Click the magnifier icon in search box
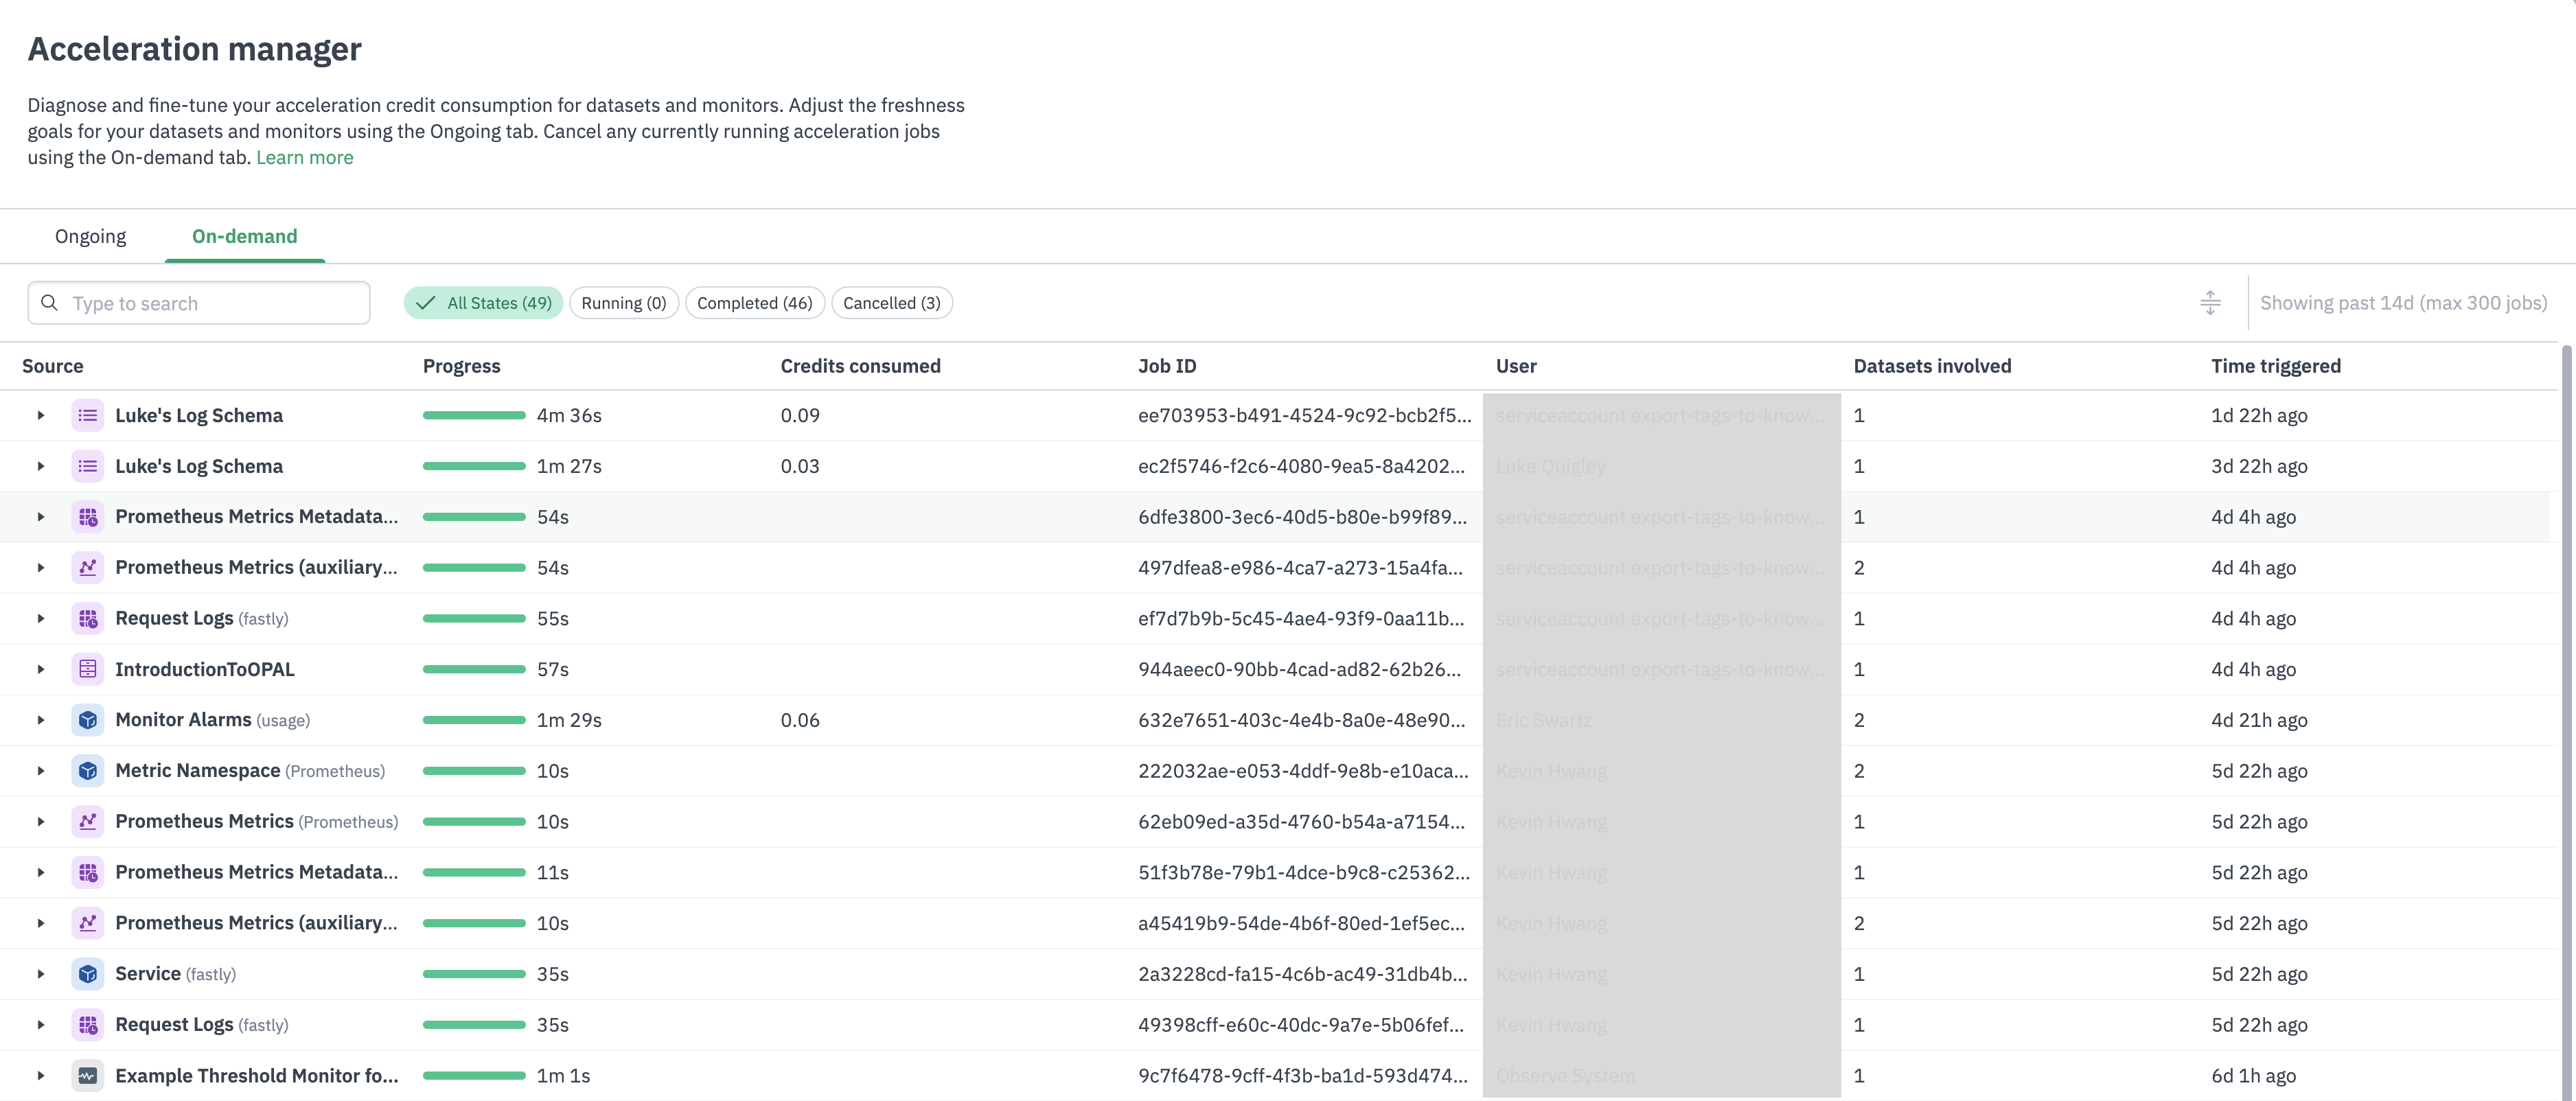 (x=49, y=302)
